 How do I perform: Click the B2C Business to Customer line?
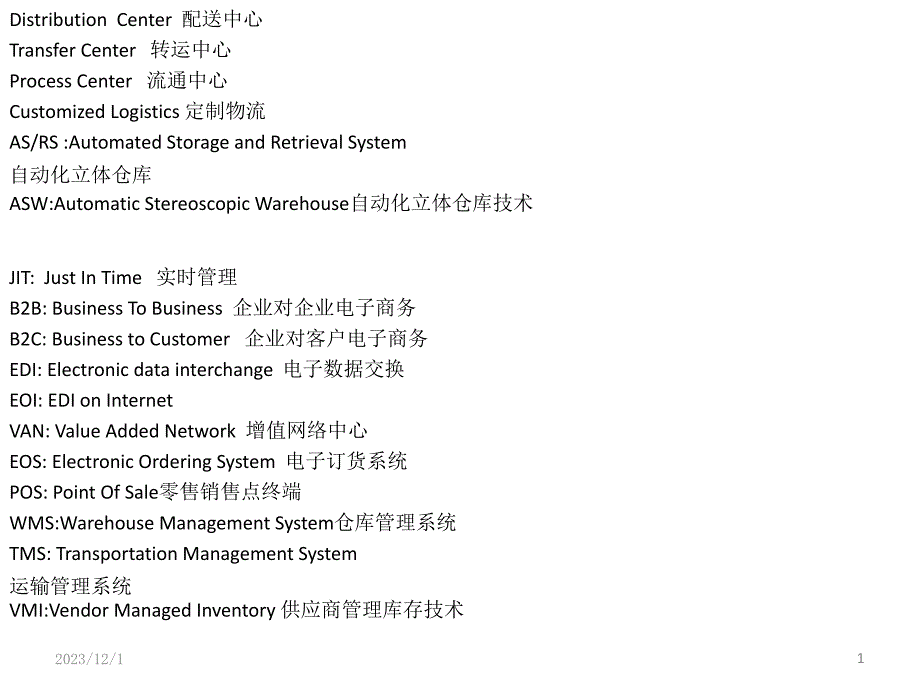pyautogui.click(x=218, y=339)
